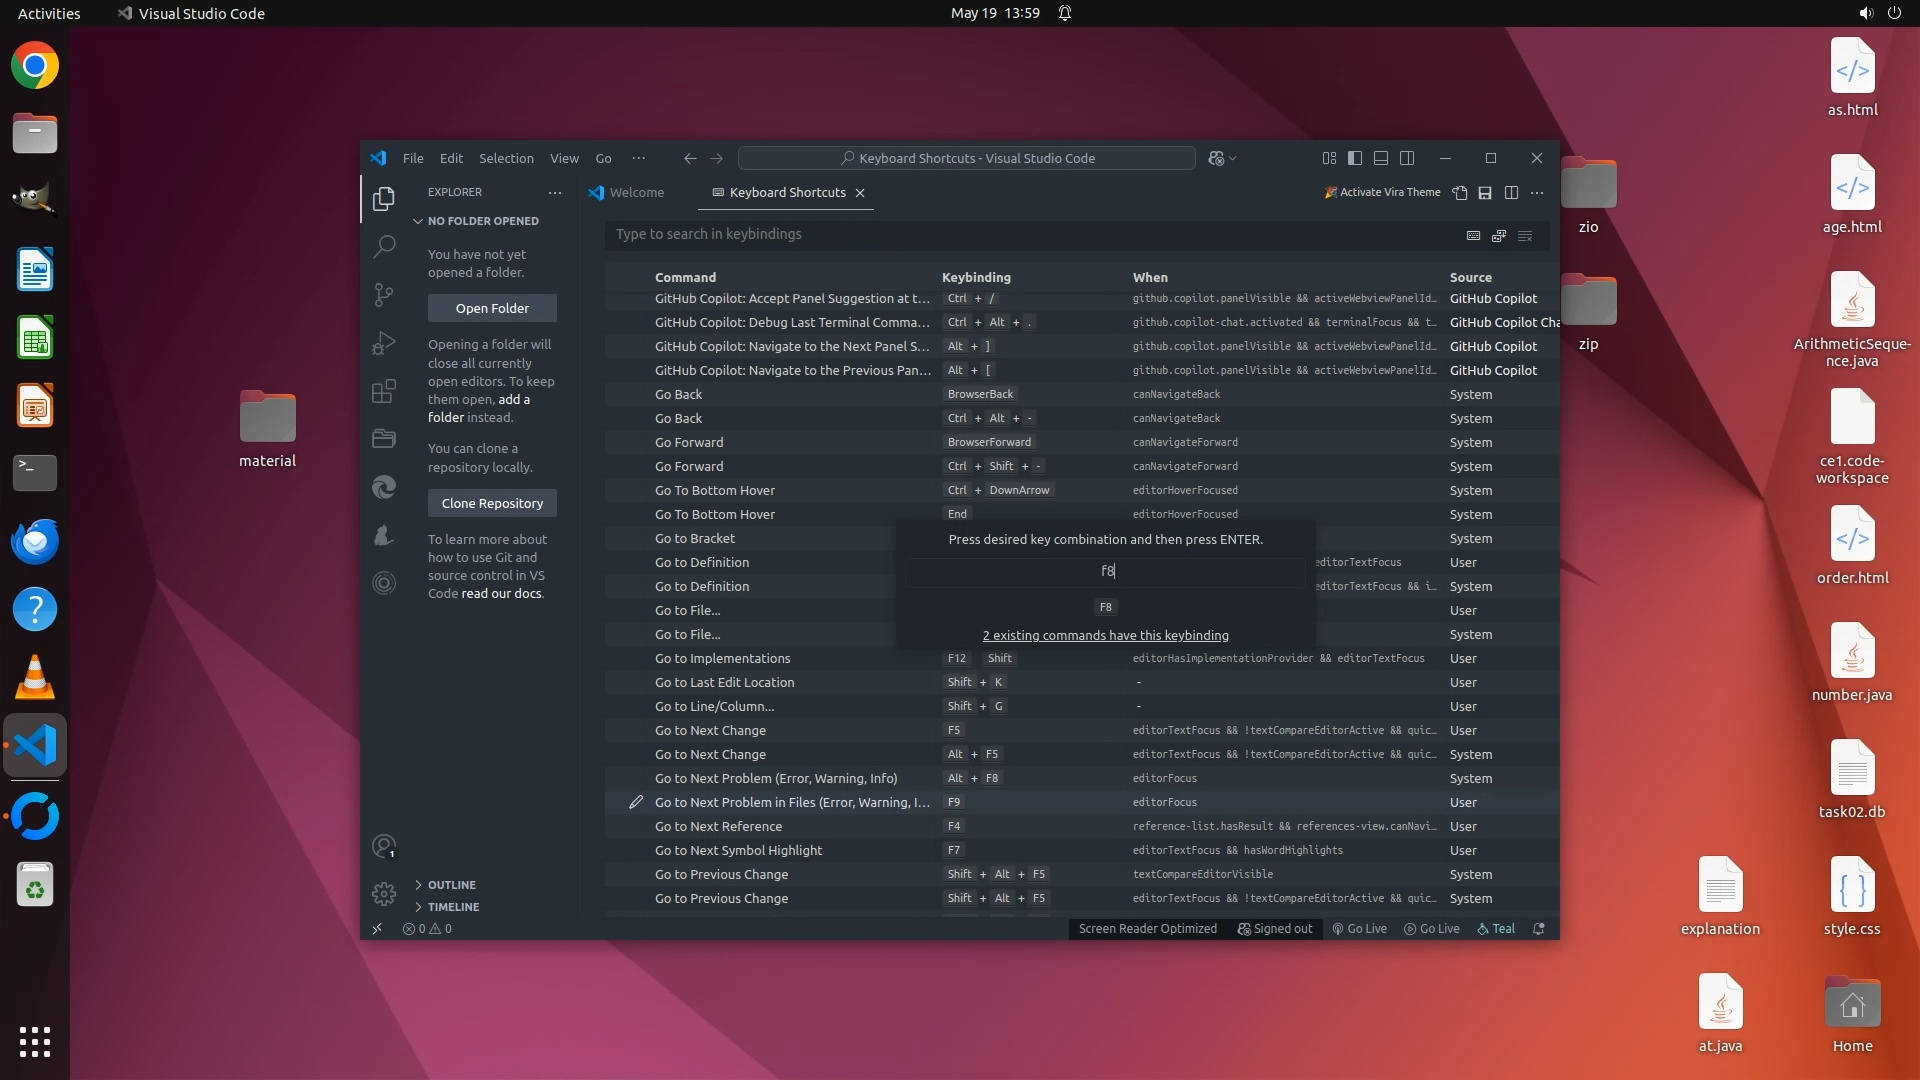Click the pencil edit keybinding icon
This screenshot has width=1920, height=1080.
[x=636, y=802]
